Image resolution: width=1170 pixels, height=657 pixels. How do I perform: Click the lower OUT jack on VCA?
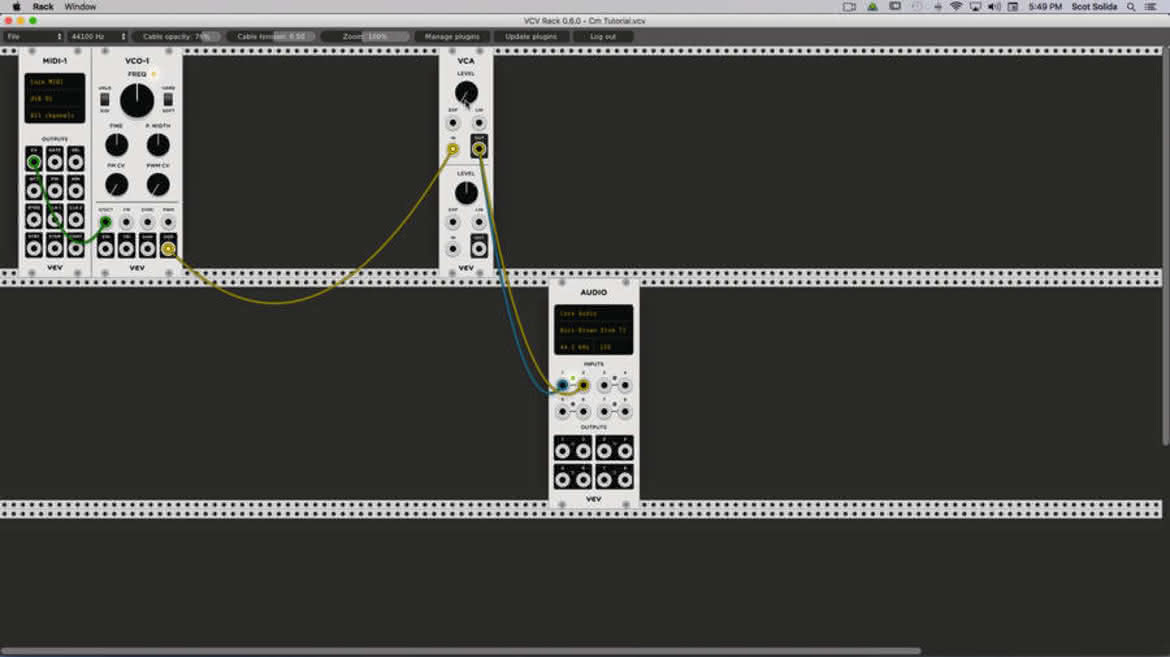click(x=478, y=248)
